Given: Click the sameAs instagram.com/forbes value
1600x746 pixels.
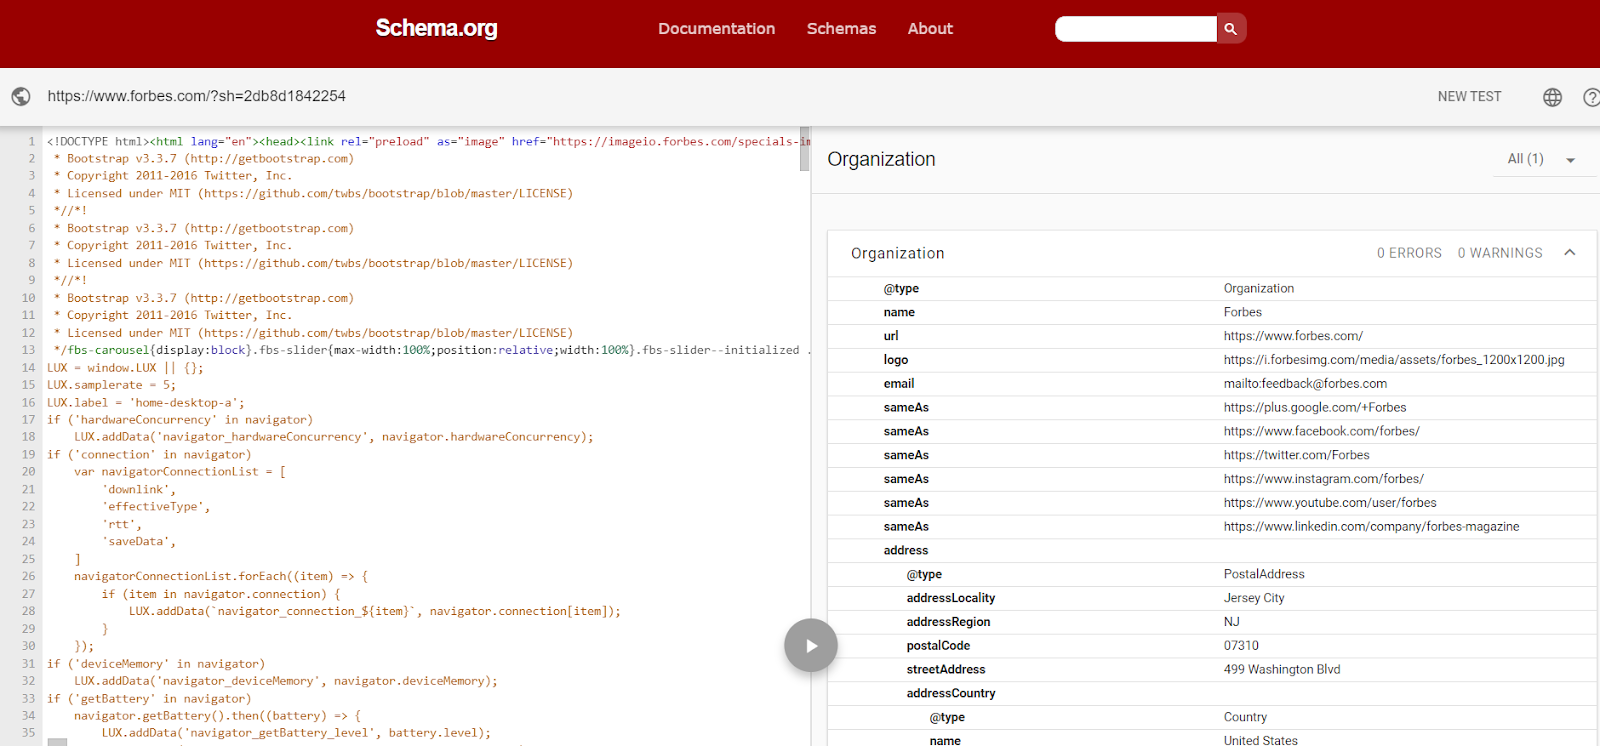Looking at the screenshot, I should (x=1323, y=479).
